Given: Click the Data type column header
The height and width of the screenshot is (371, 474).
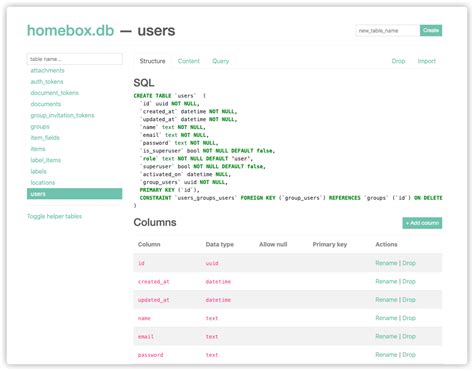Looking at the screenshot, I should click(220, 244).
